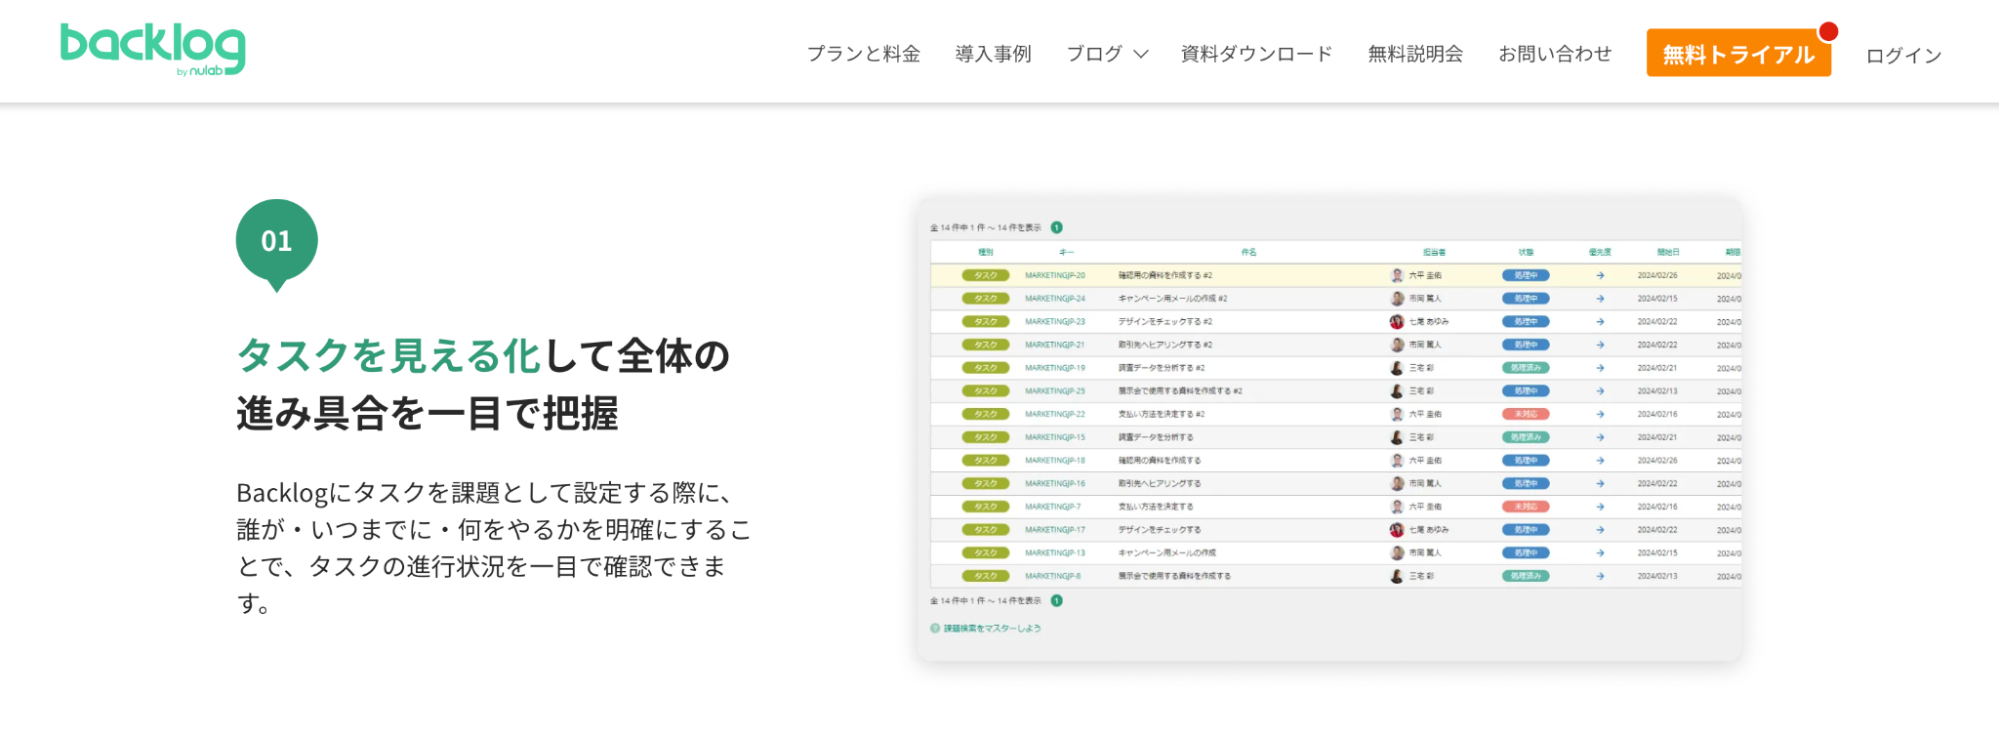
Task: Open 資料ダウンロード from the header
Action: click(1256, 54)
